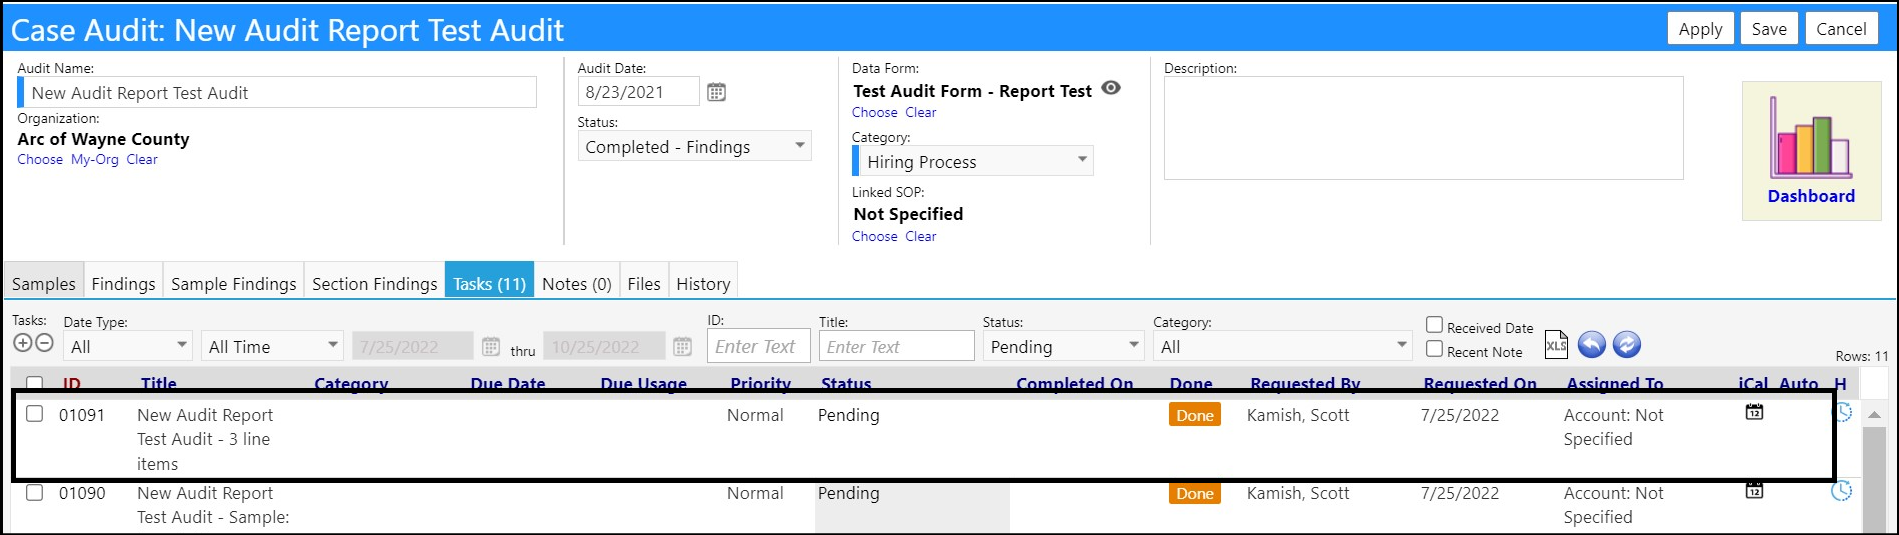Click the orange Done button for task 01091
This screenshot has height=535, width=1899.
[x=1195, y=415]
